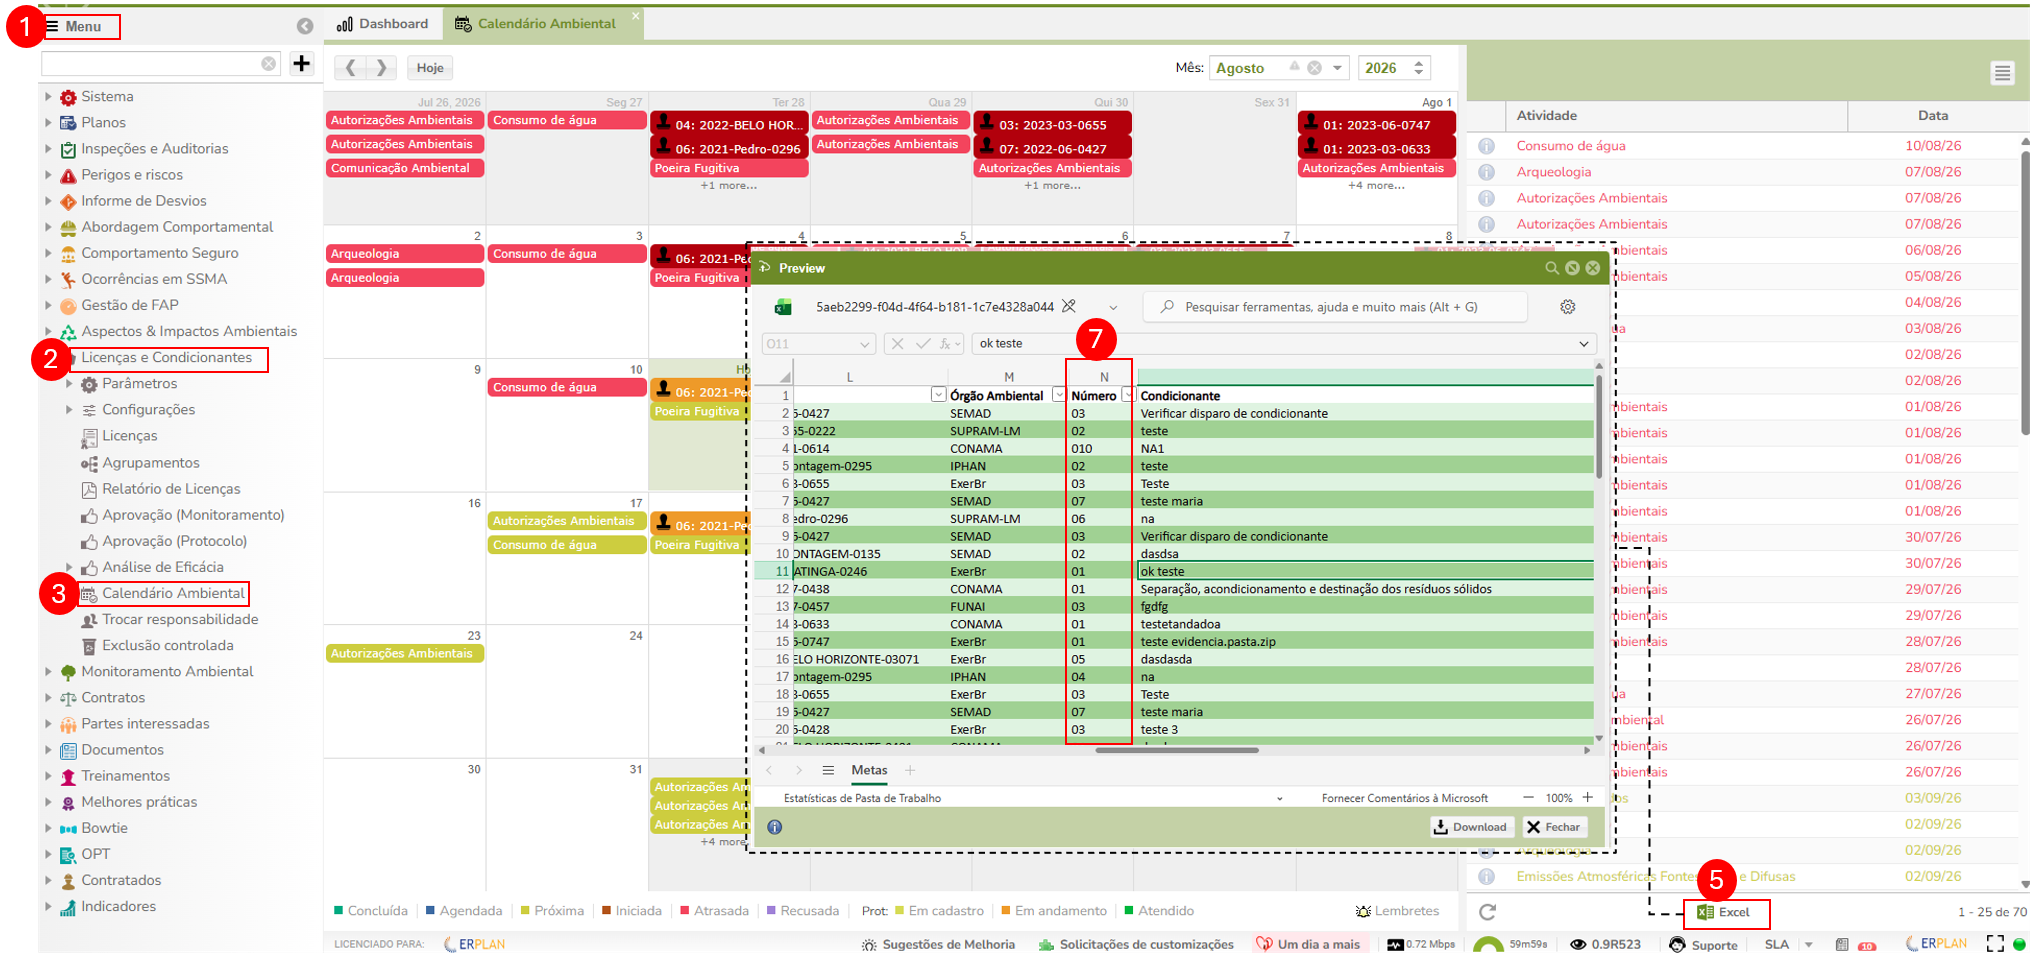
Task: Show +4 more events on Ago 1
Action: tap(1376, 186)
